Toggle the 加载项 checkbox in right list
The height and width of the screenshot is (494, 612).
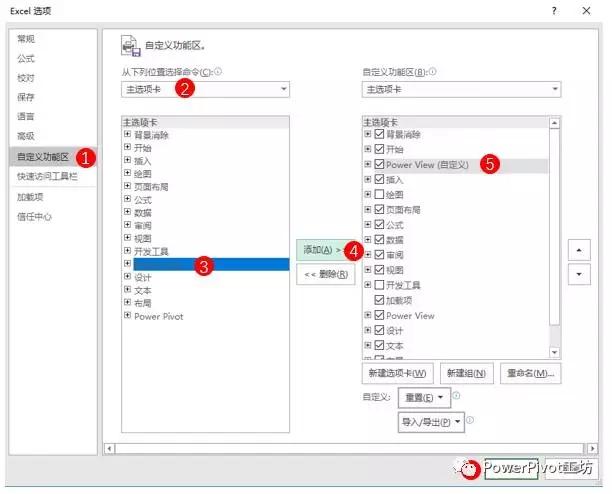[x=379, y=300]
